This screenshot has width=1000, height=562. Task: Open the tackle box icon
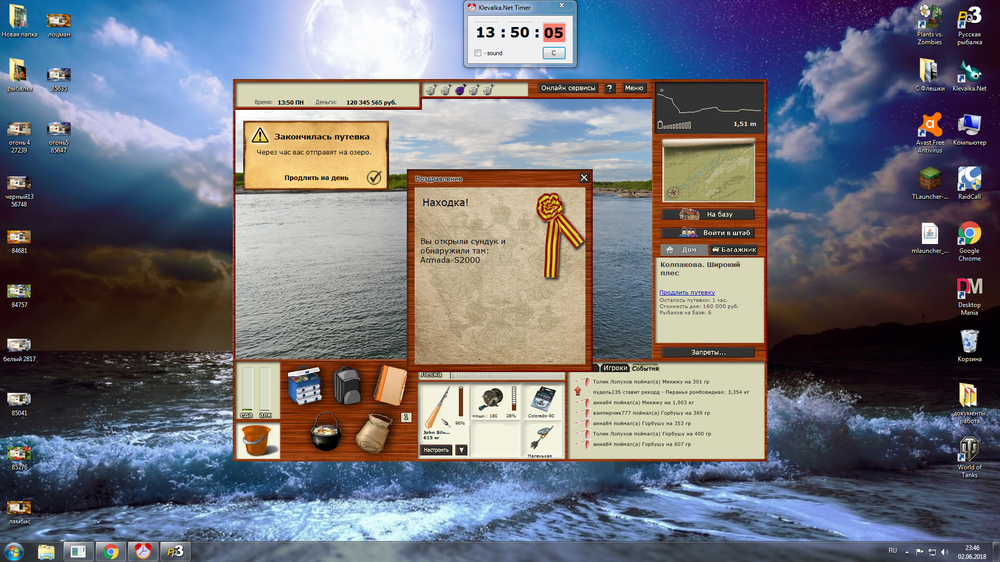click(x=303, y=386)
